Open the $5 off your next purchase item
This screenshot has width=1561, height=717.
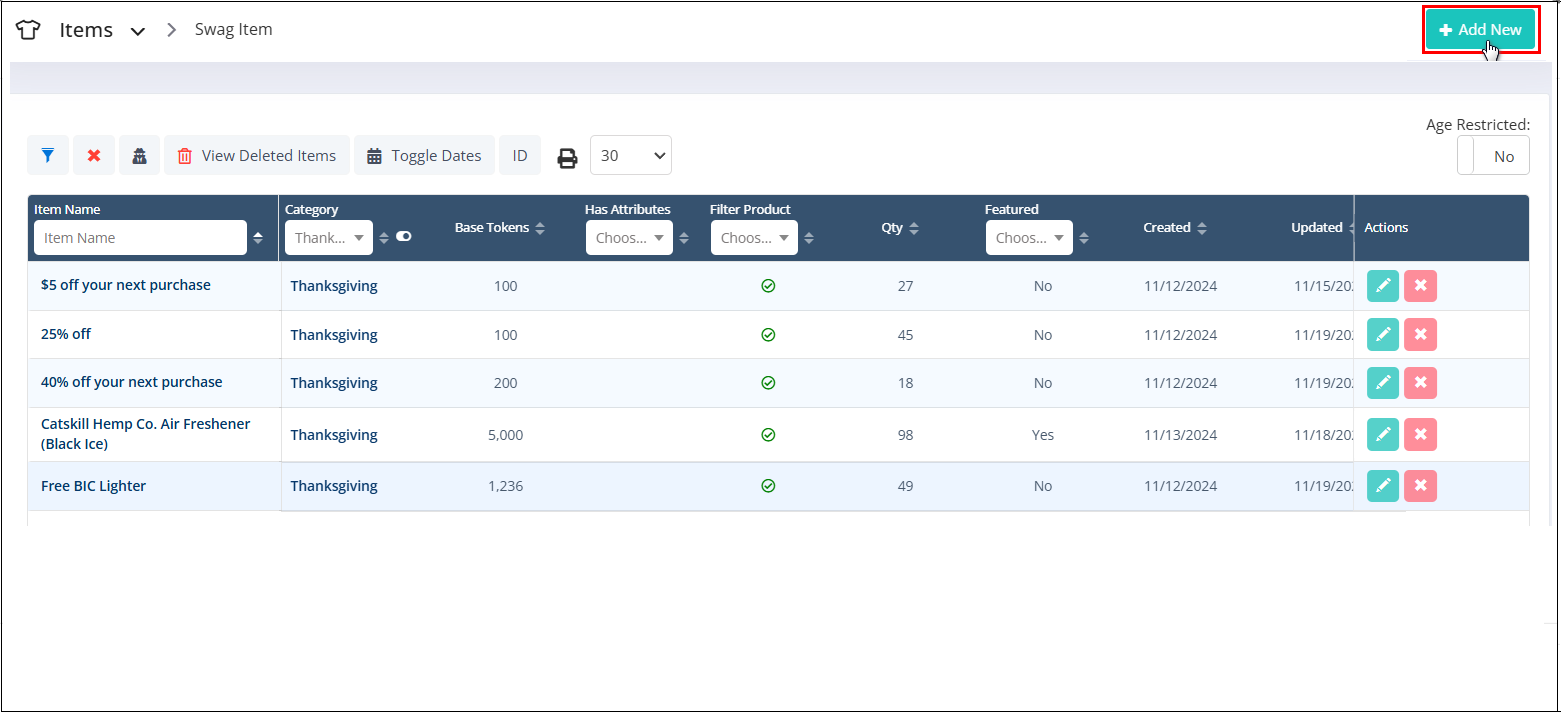coord(126,285)
